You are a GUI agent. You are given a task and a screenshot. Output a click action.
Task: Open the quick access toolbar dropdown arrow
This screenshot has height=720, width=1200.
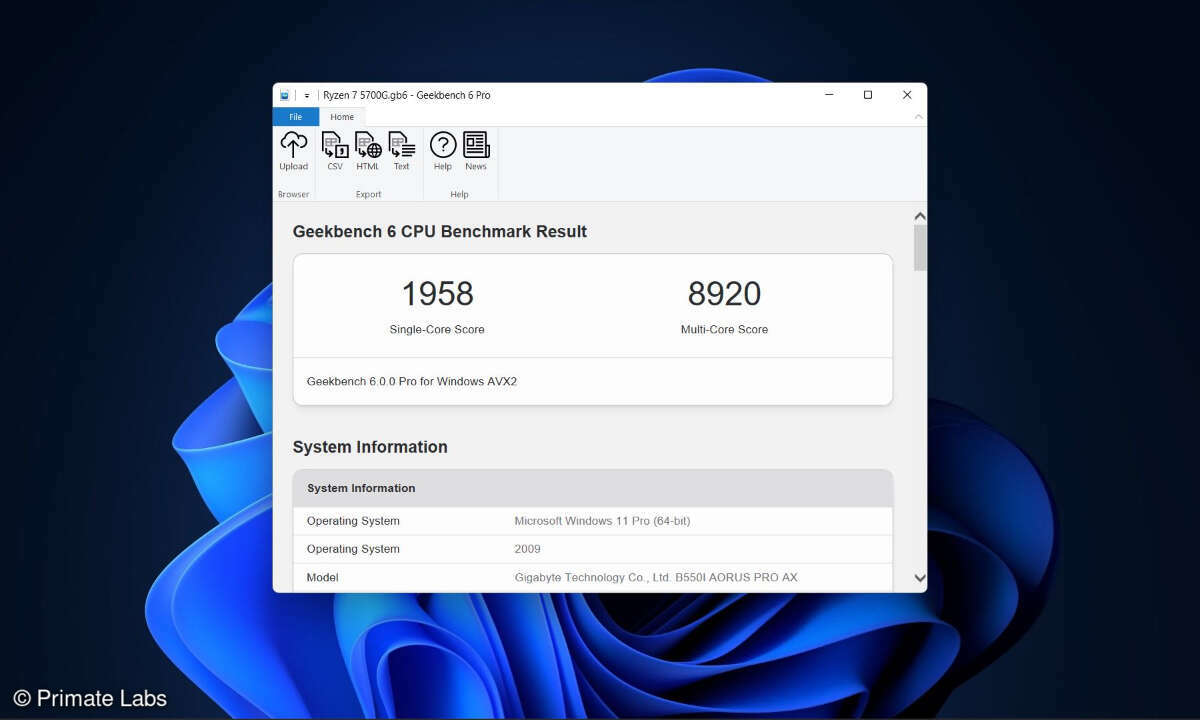point(307,95)
